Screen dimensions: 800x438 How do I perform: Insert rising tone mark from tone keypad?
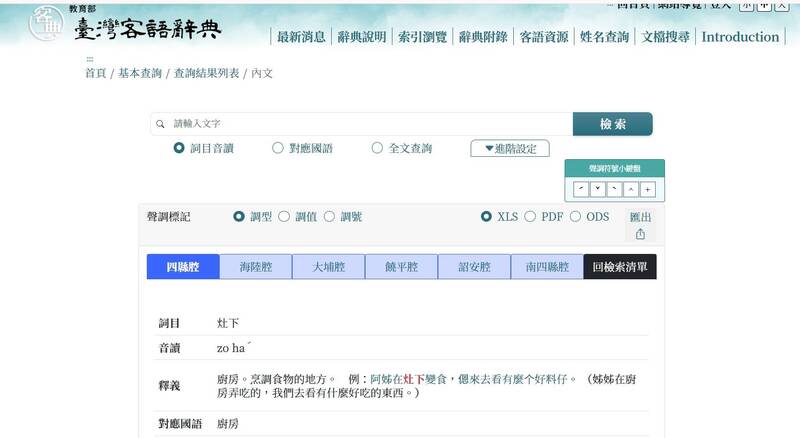click(581, 189)
